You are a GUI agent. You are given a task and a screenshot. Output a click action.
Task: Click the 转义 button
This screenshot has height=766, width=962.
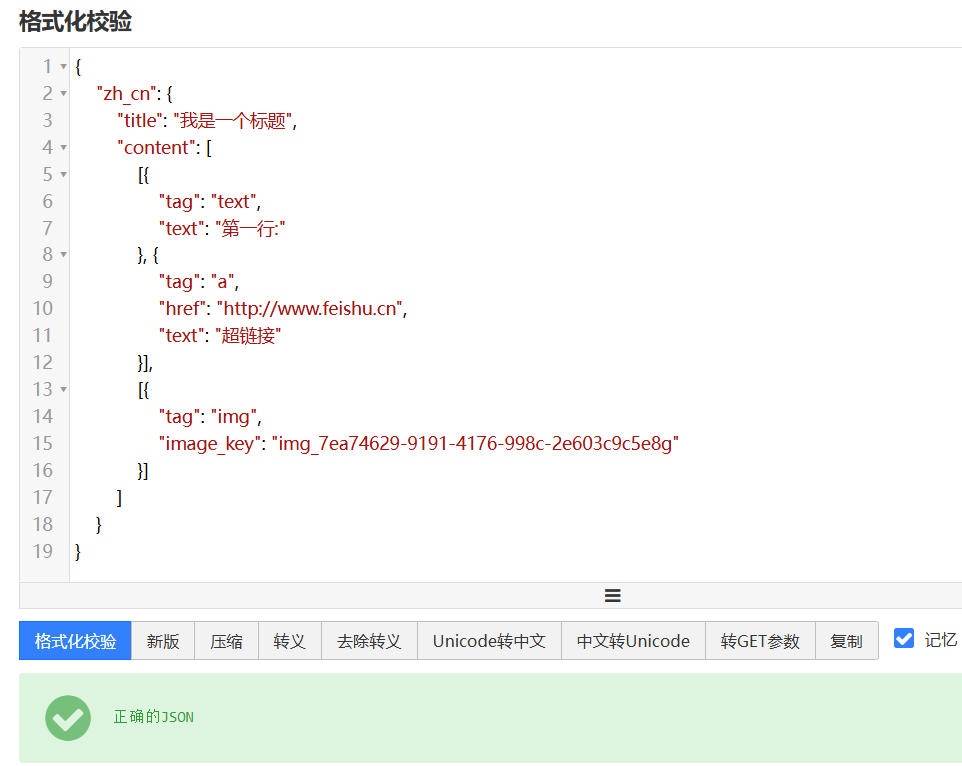click(x=289, y=641)
